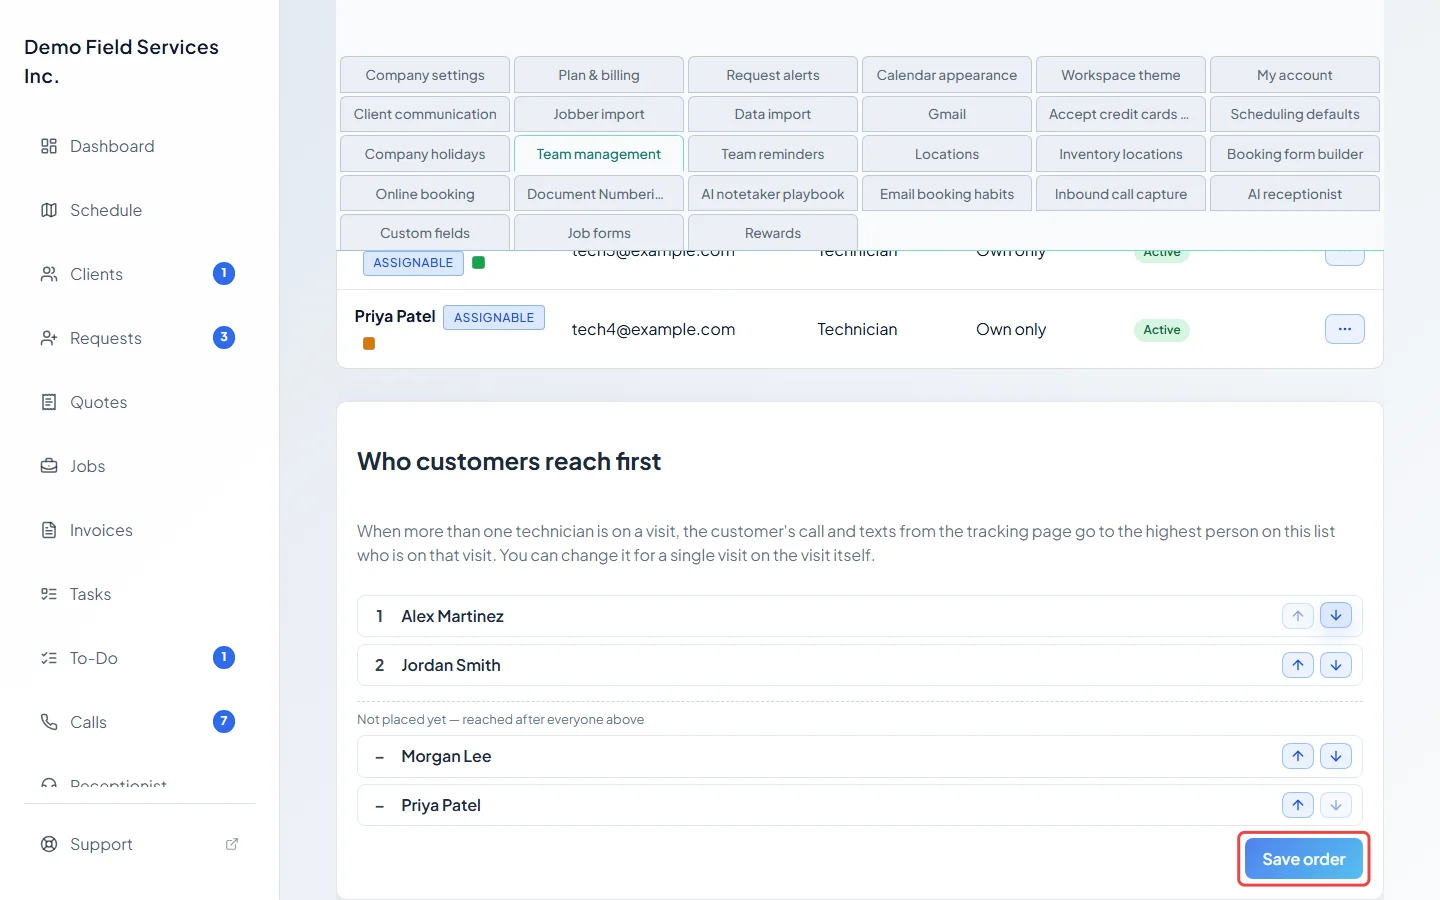This screenshot has height=900, width=1440.
Task: Click Priya Patel's orange color swatch
Action: click(369, 344)
